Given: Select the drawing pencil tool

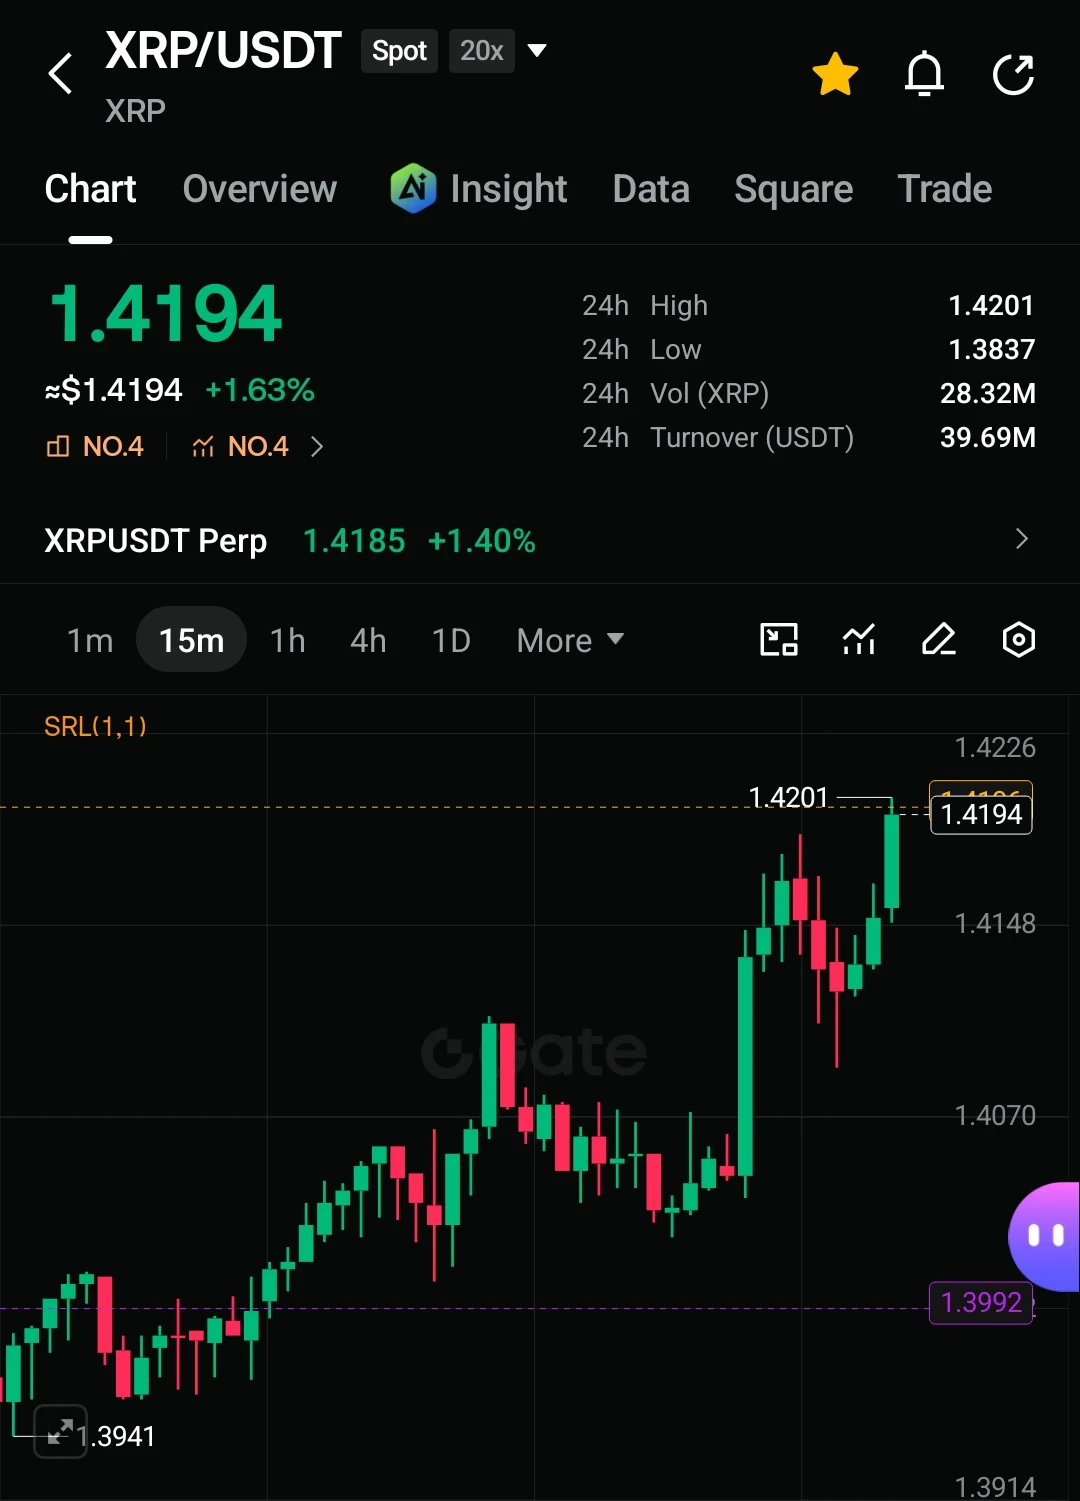Looking at the screenshot, I should pyautogui.click(x=939, y=639).
